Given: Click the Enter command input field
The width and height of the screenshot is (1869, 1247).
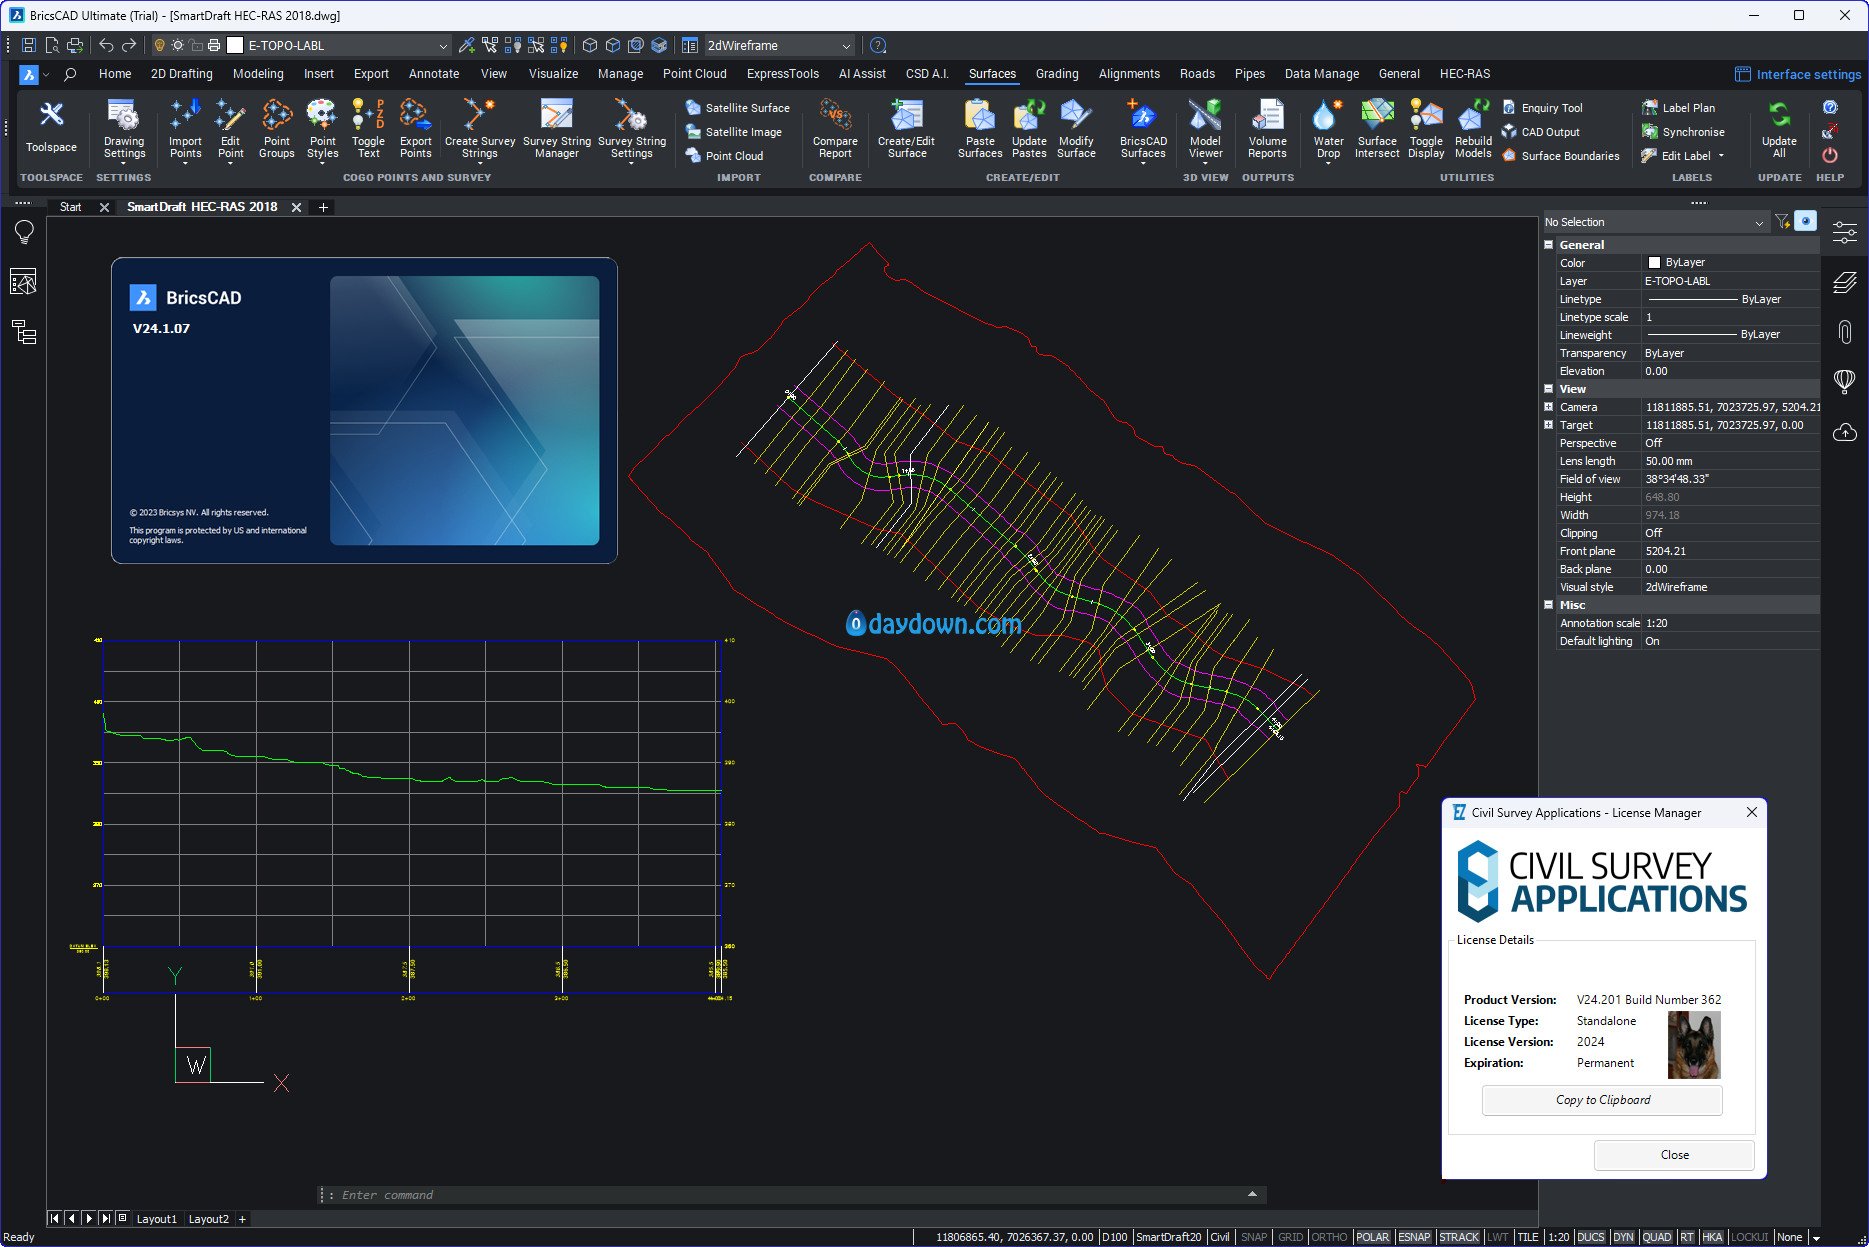Looking at the screenshot, I should click(790, 1195).
